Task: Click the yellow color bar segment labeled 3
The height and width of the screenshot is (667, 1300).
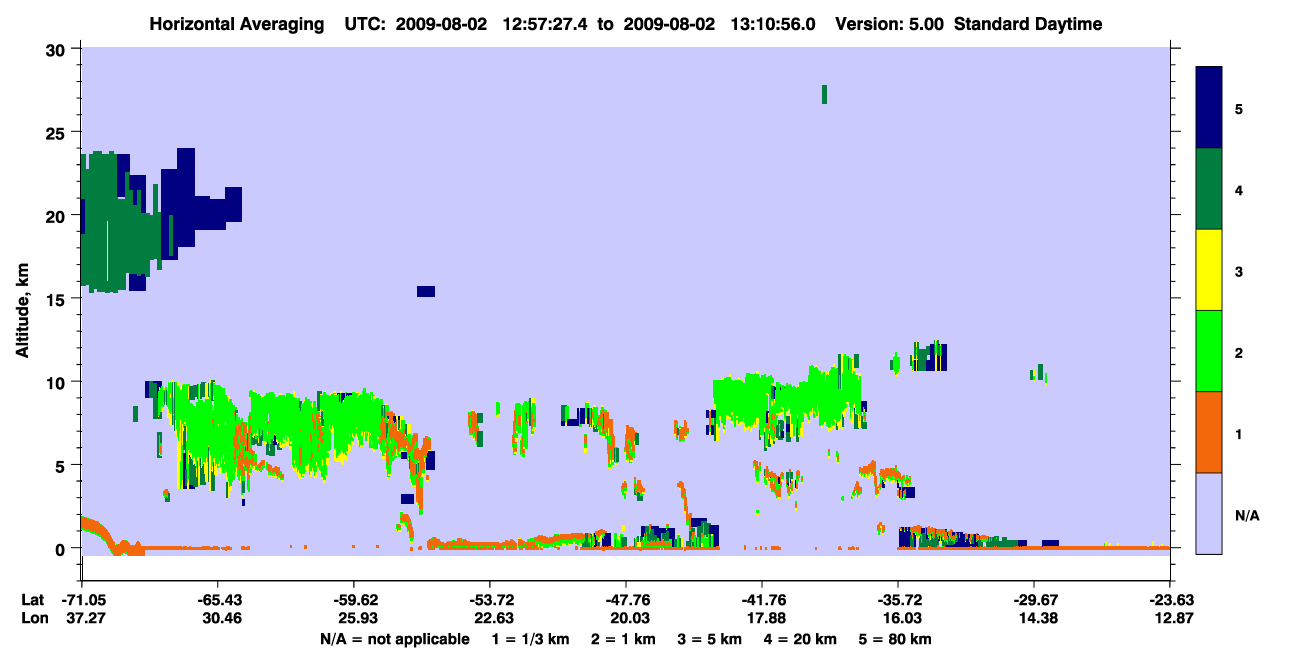Action: pyautogui.click(x=1209, y=270)
